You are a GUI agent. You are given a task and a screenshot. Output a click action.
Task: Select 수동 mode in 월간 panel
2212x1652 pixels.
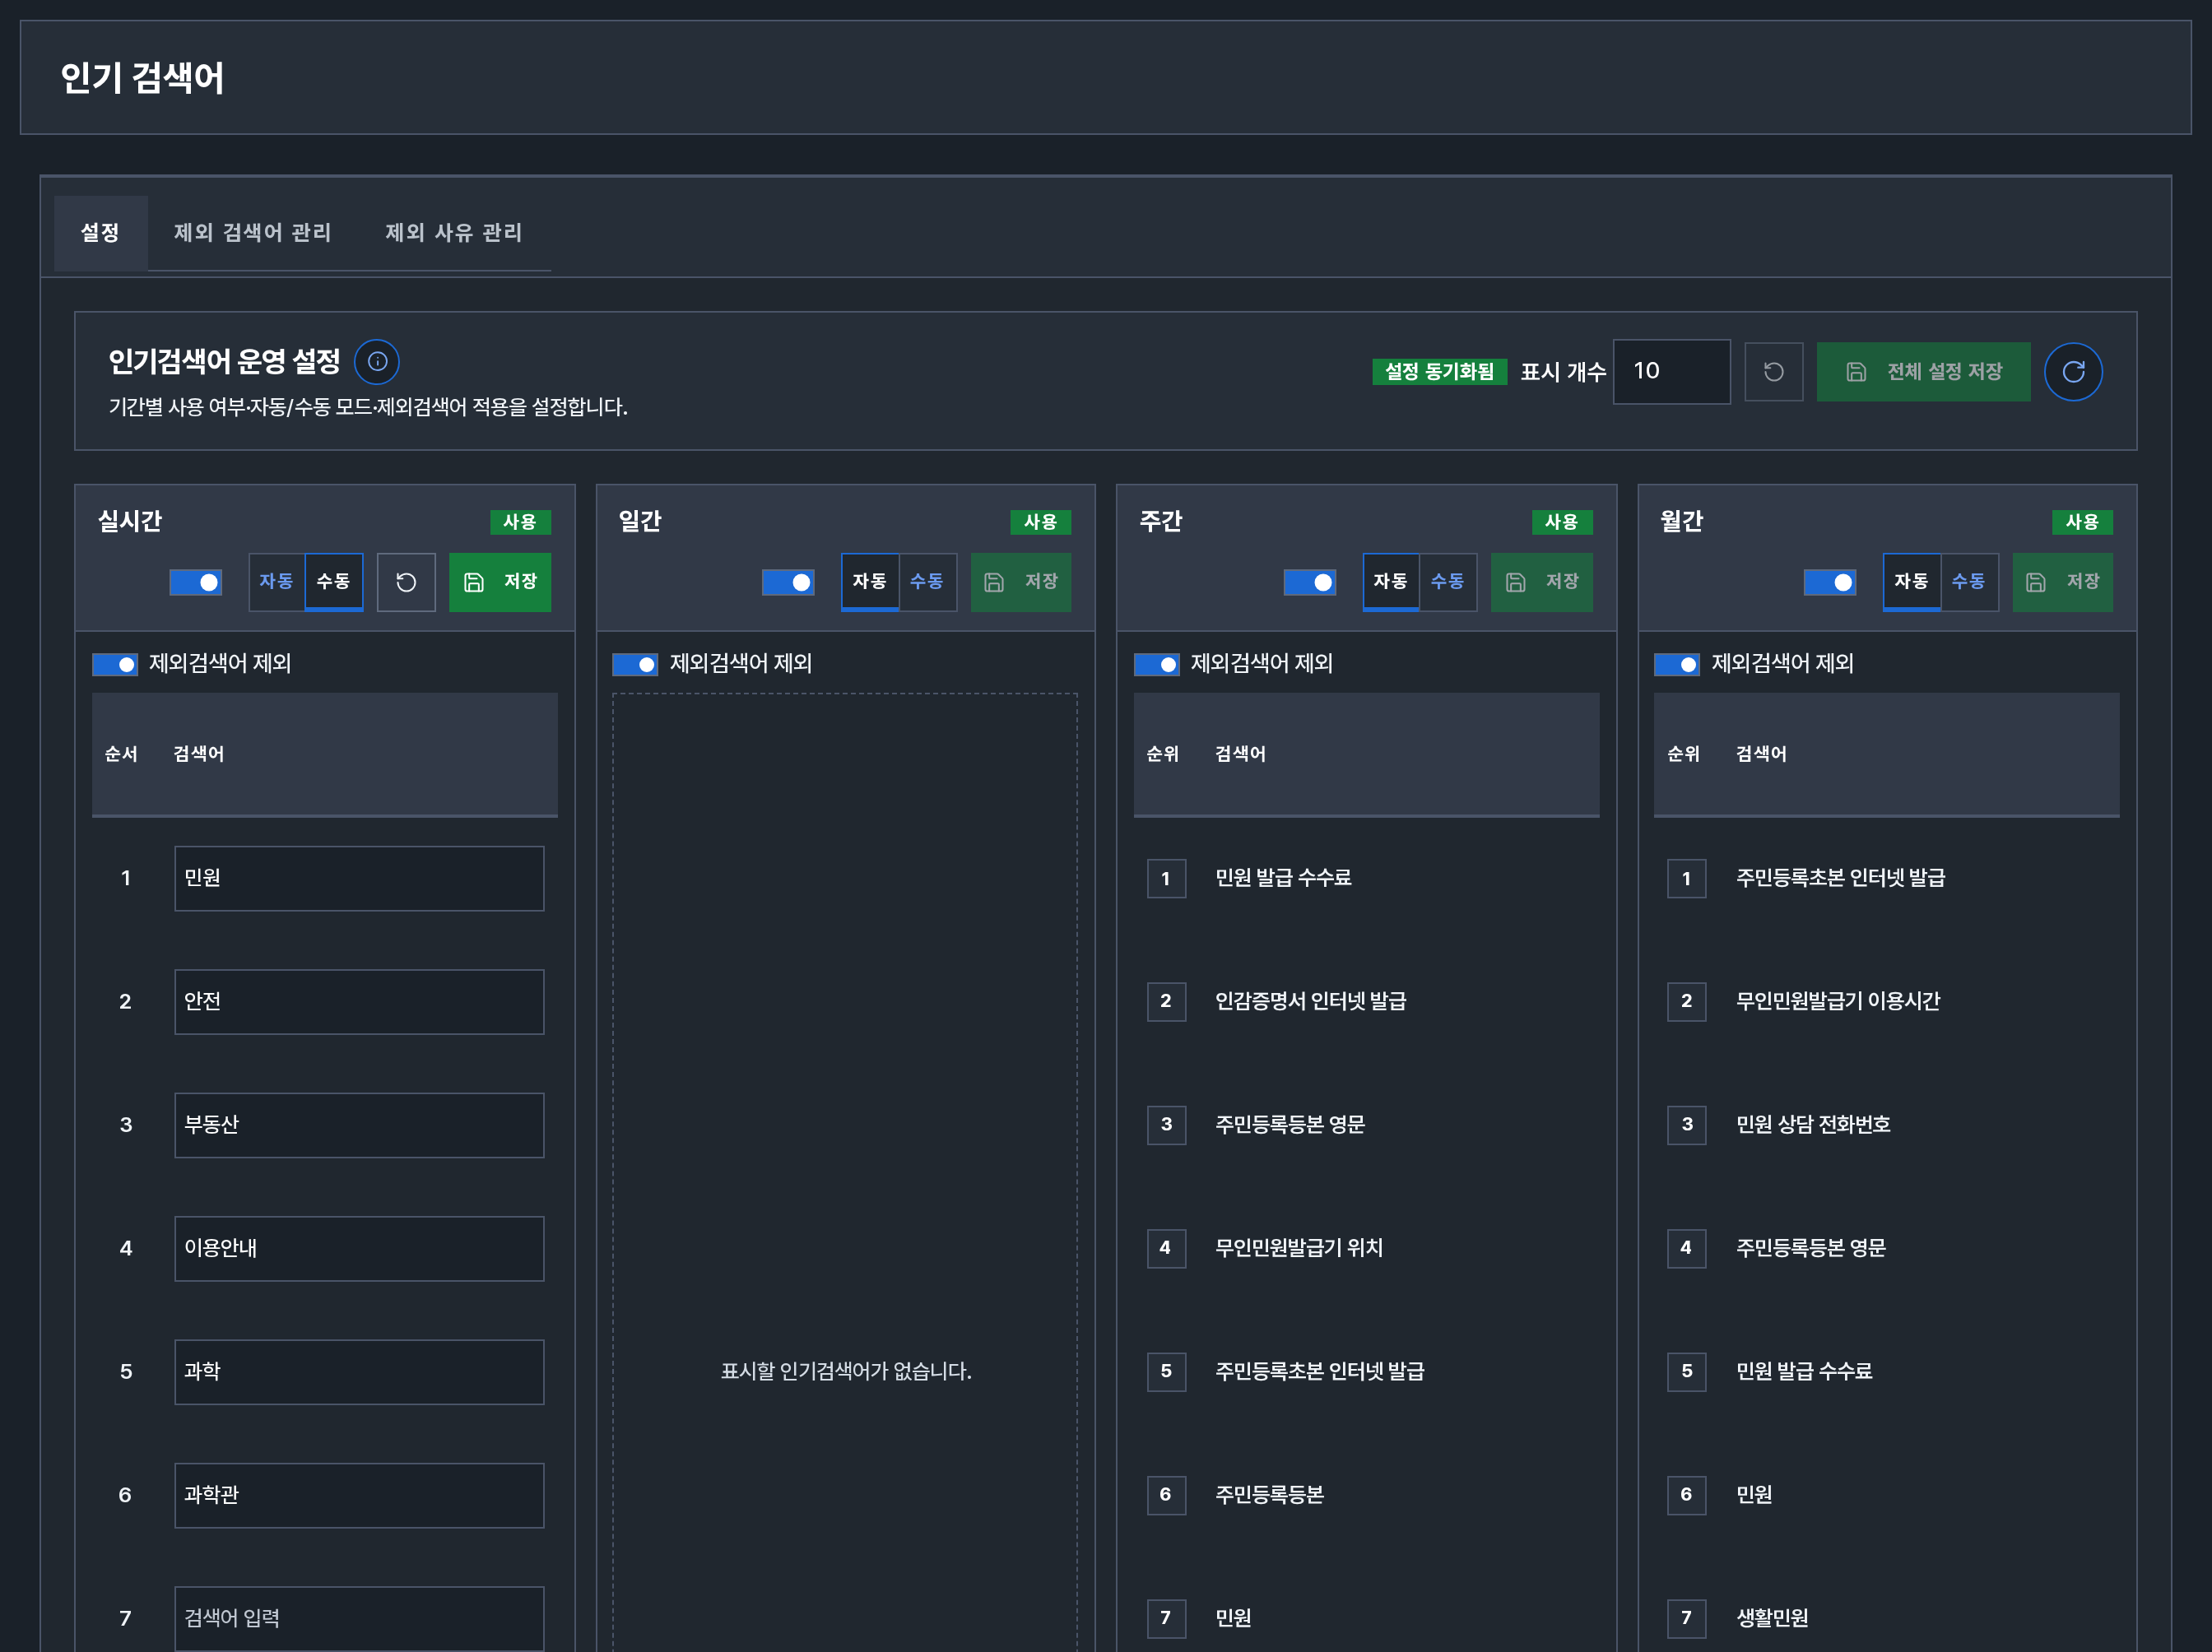[1969, 582]
